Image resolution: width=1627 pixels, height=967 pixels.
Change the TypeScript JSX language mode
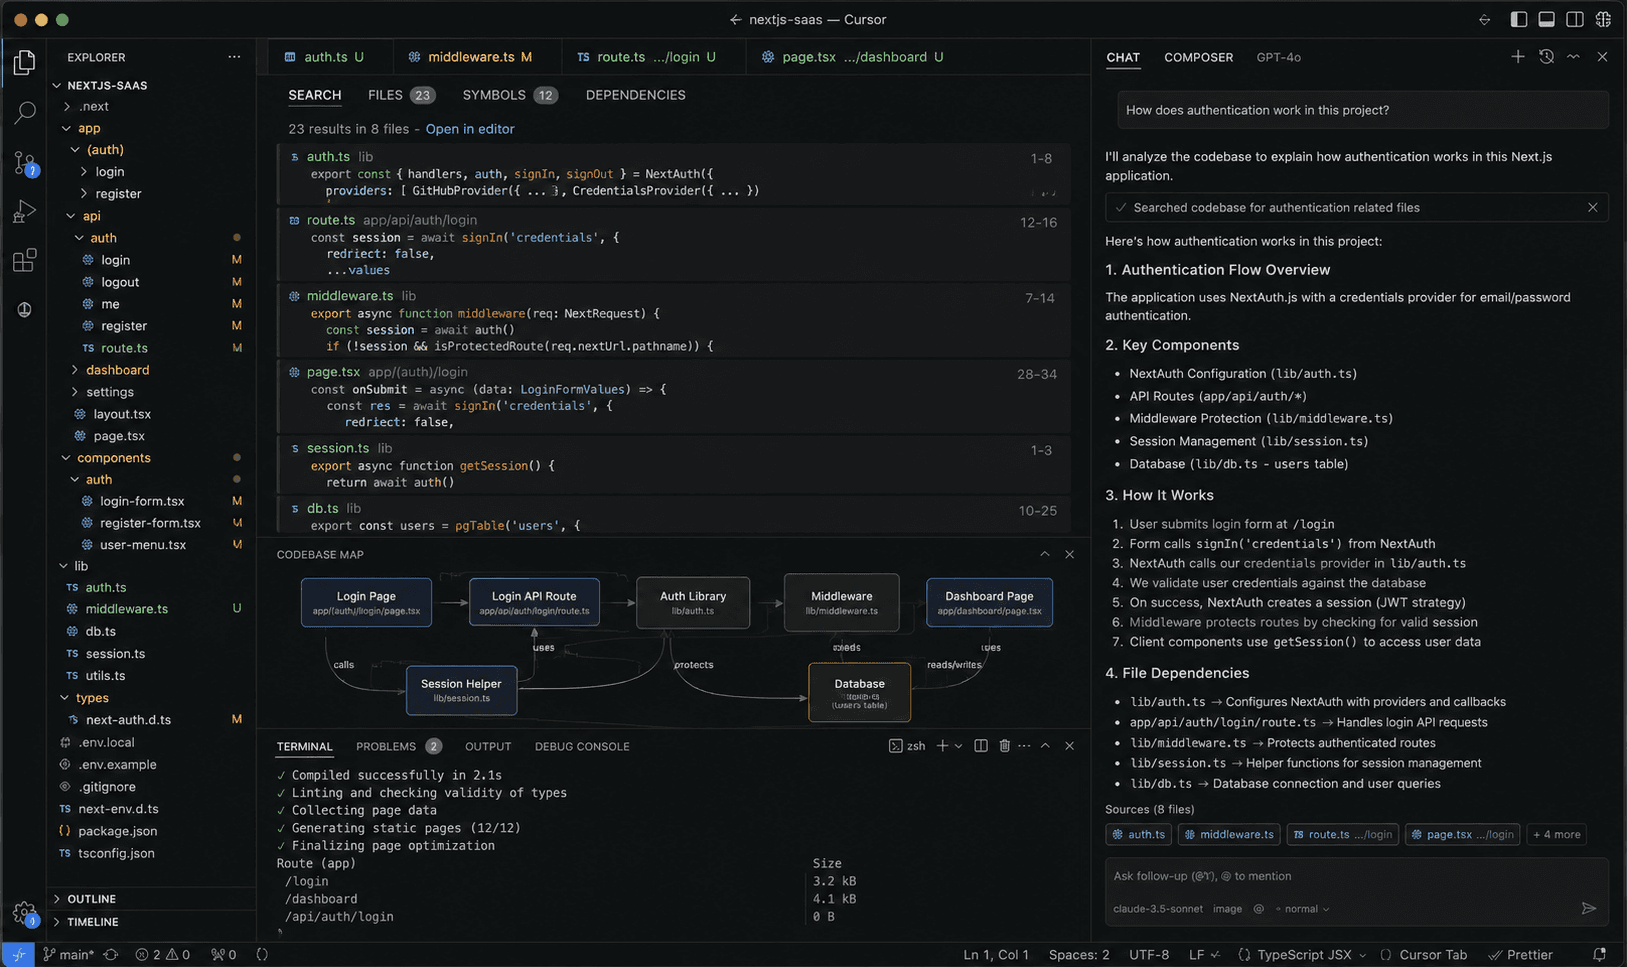coord(1302,955)
